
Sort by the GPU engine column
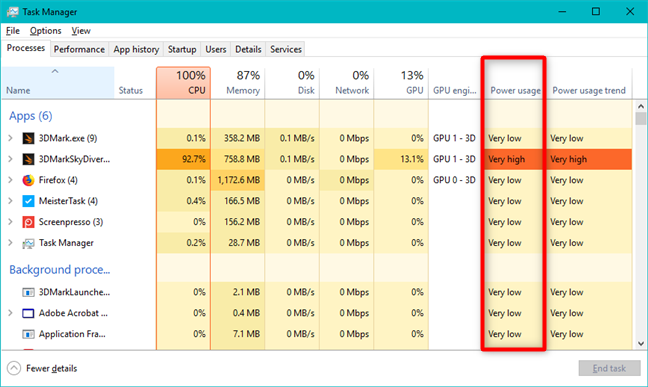click(x=455, y=83)
